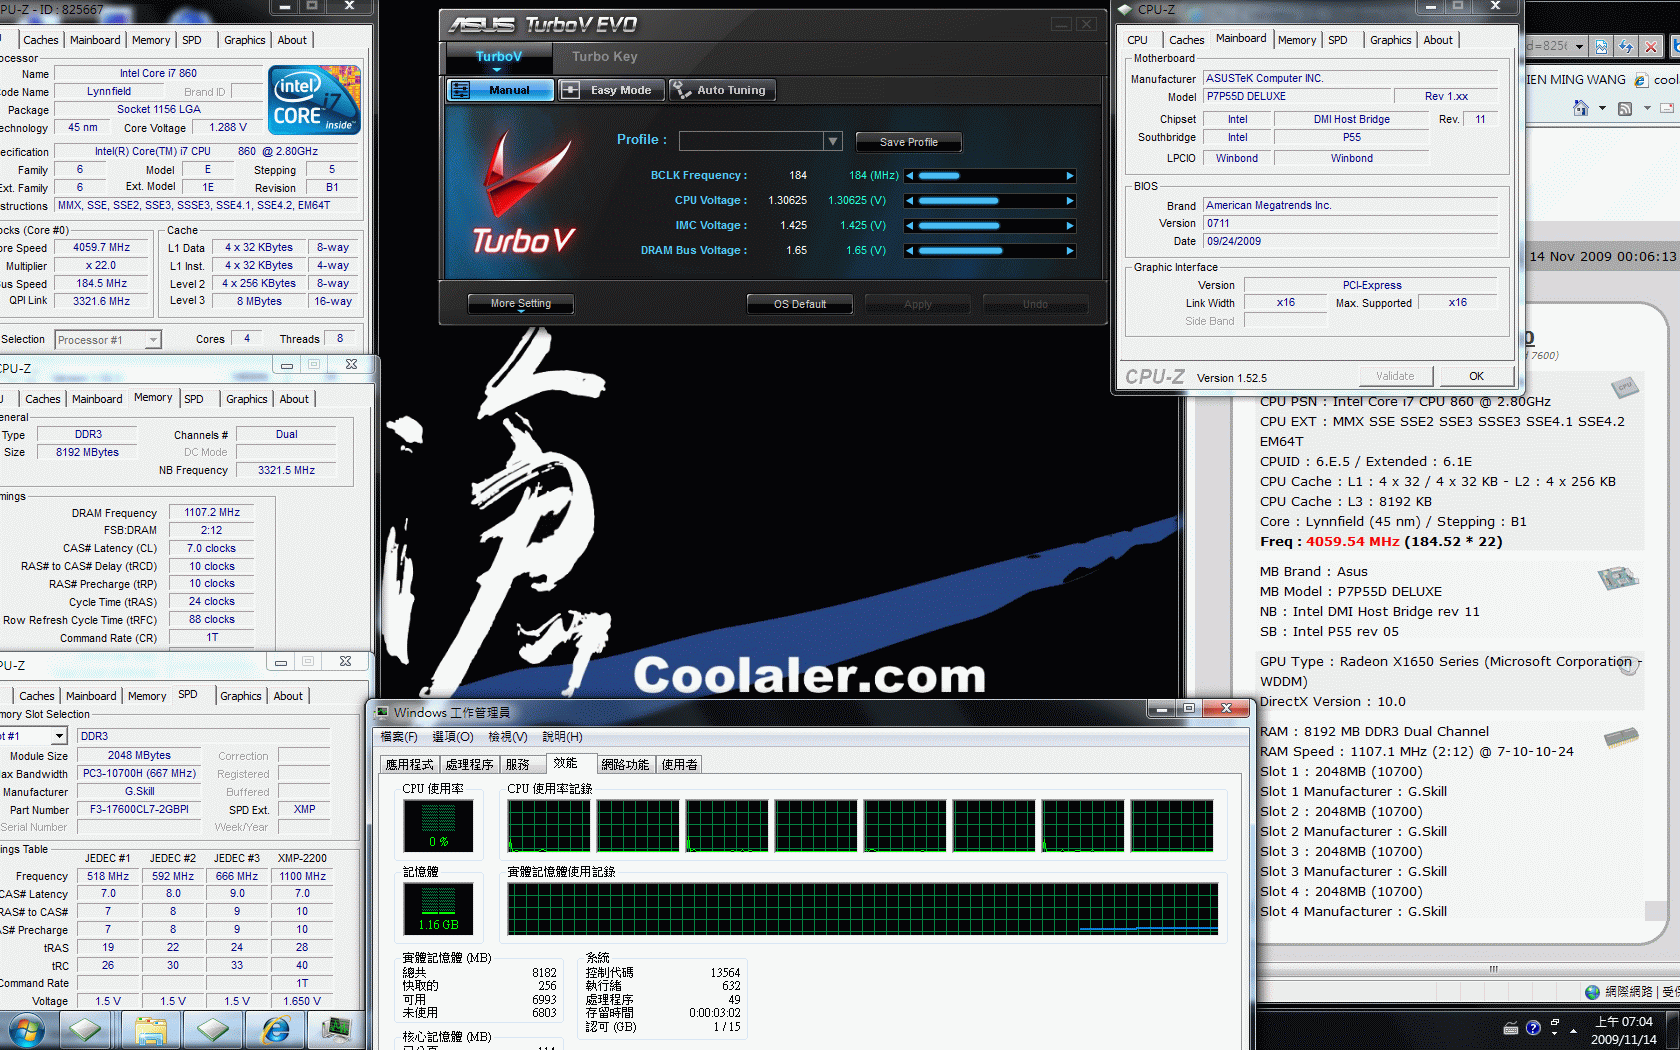Open About tab in the Memory CPU-Z window
The width and height of the screenshot is (1680, 1050).
(294, 399)
